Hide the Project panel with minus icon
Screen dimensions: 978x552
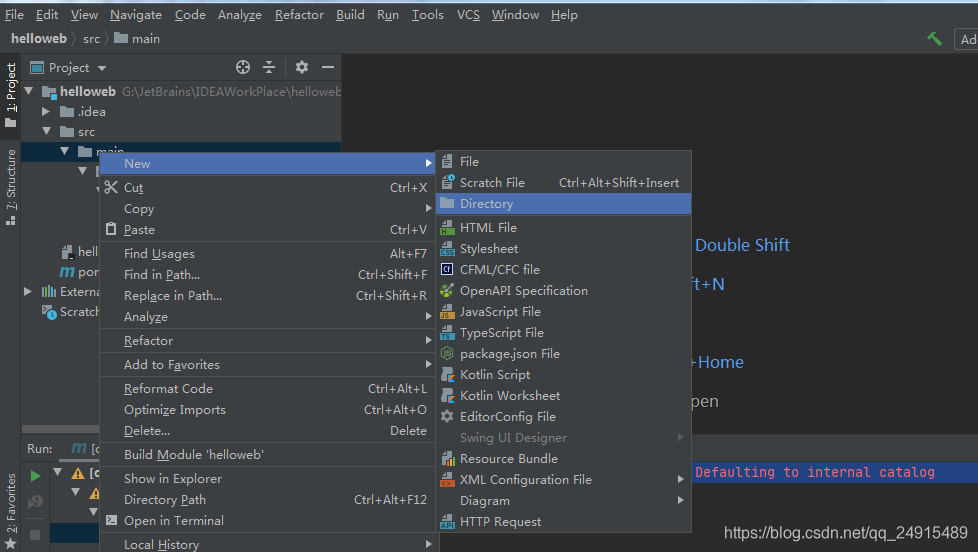328,67
